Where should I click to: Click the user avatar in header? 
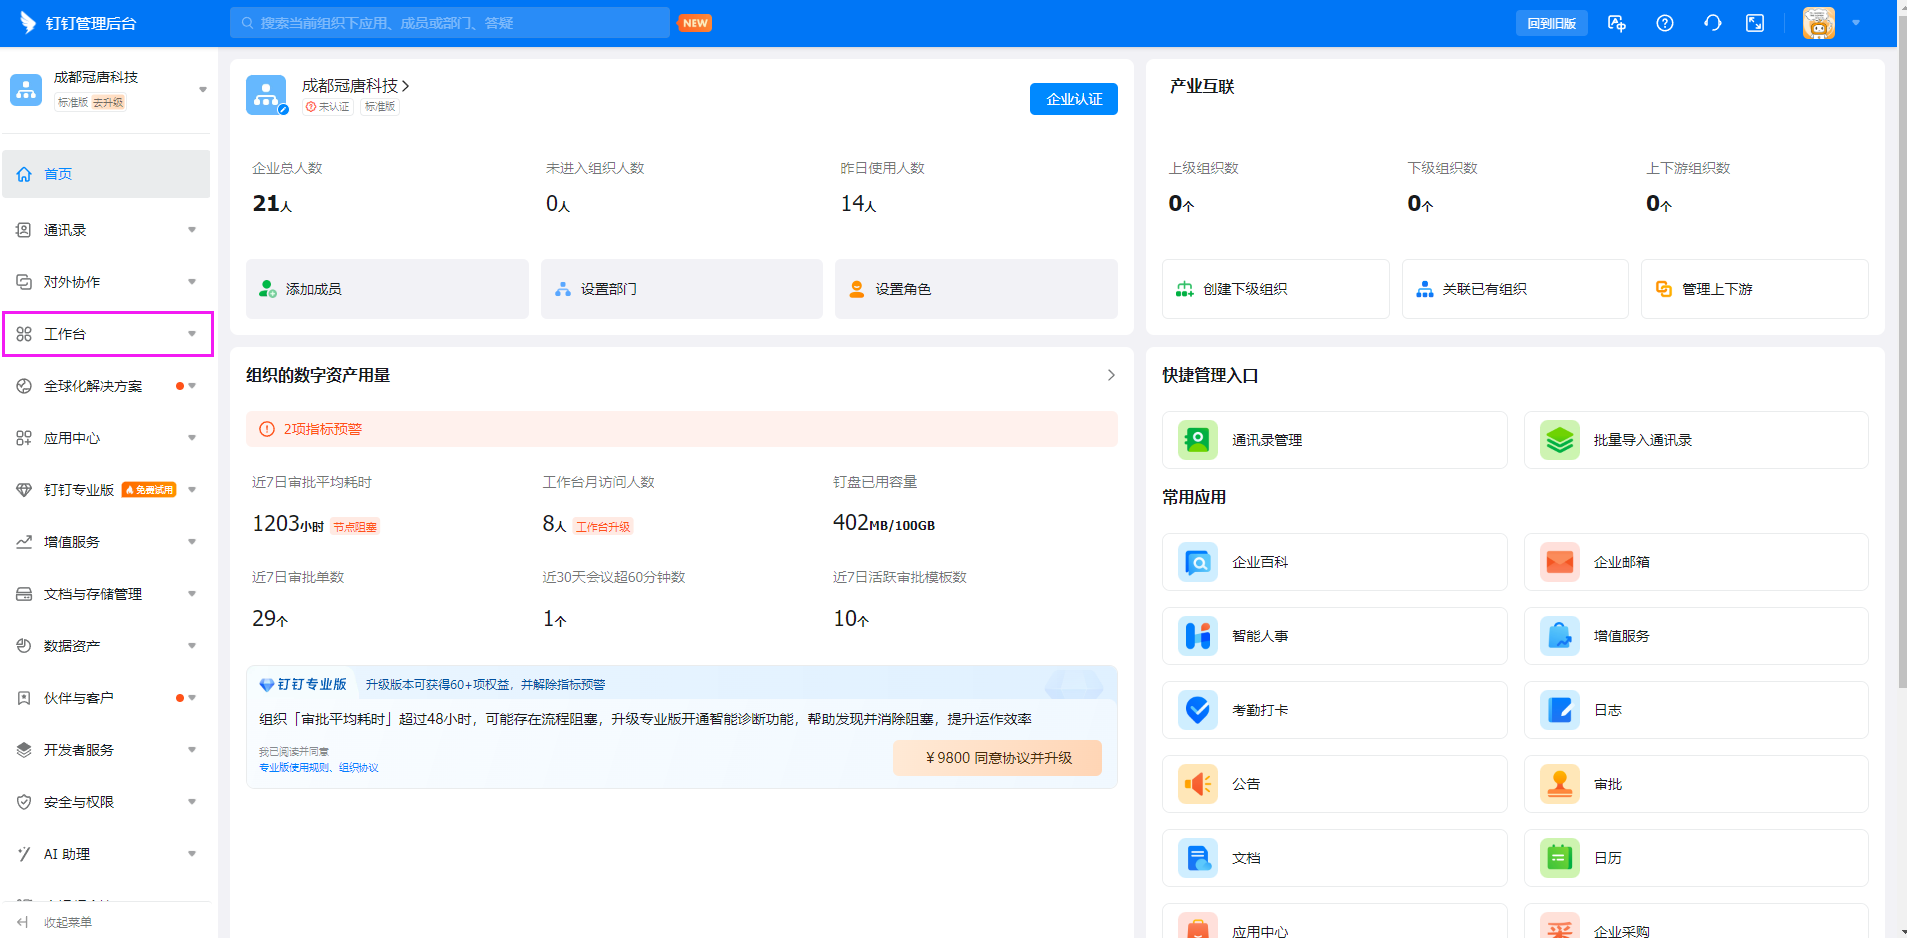click(1819, 23)
